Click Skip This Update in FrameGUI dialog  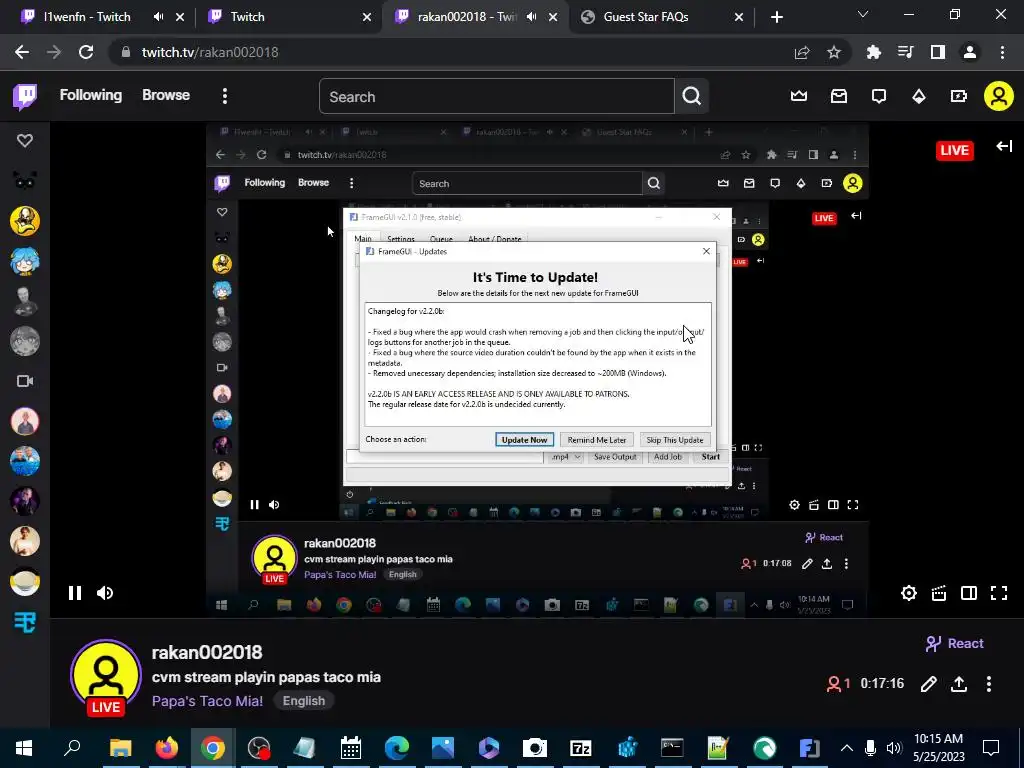[x=675, y=440]
